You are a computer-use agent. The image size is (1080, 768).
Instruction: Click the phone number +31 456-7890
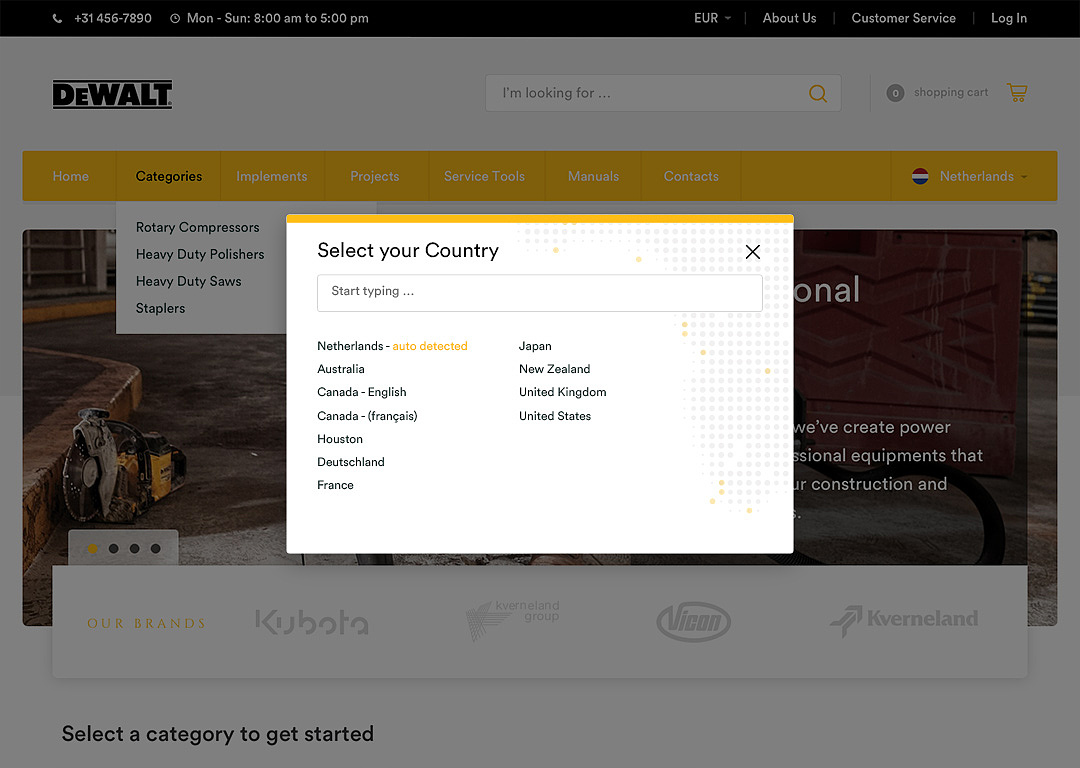click(113, 19)
